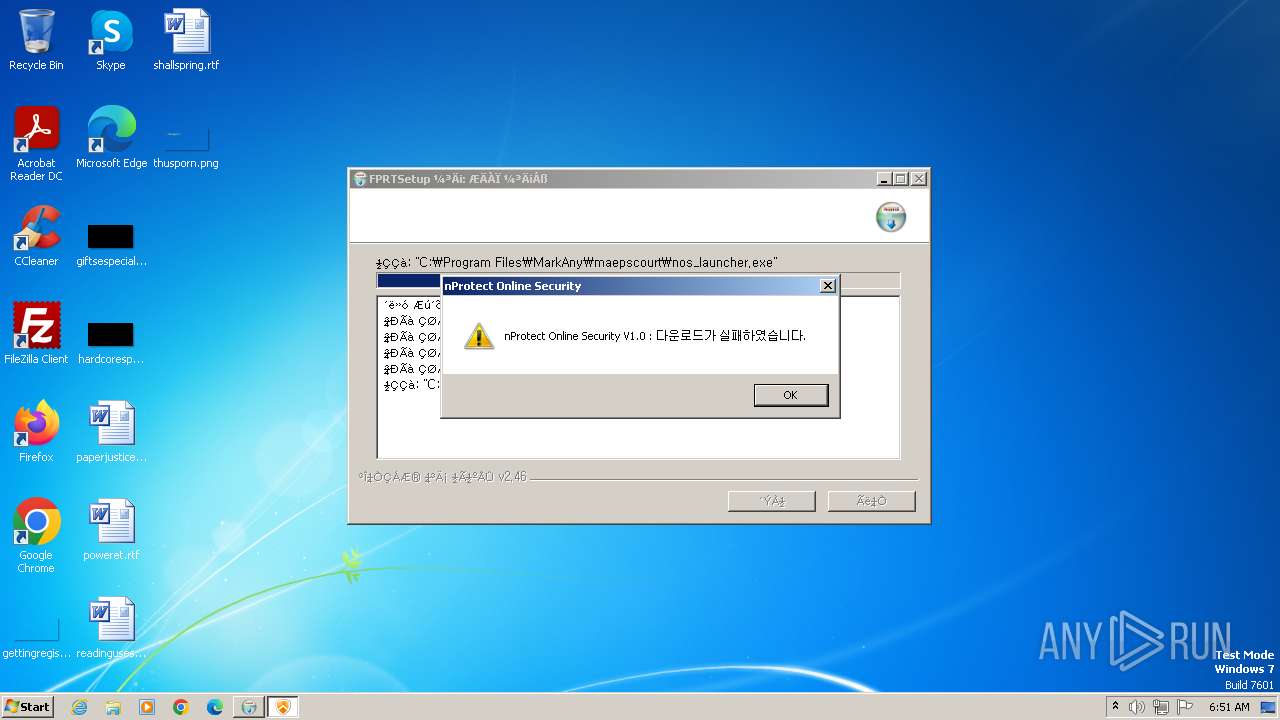This screenshot has height=720, width=1280.
Task: Open Windows Explorer from taskbar
Action: [x=113, y=707]
